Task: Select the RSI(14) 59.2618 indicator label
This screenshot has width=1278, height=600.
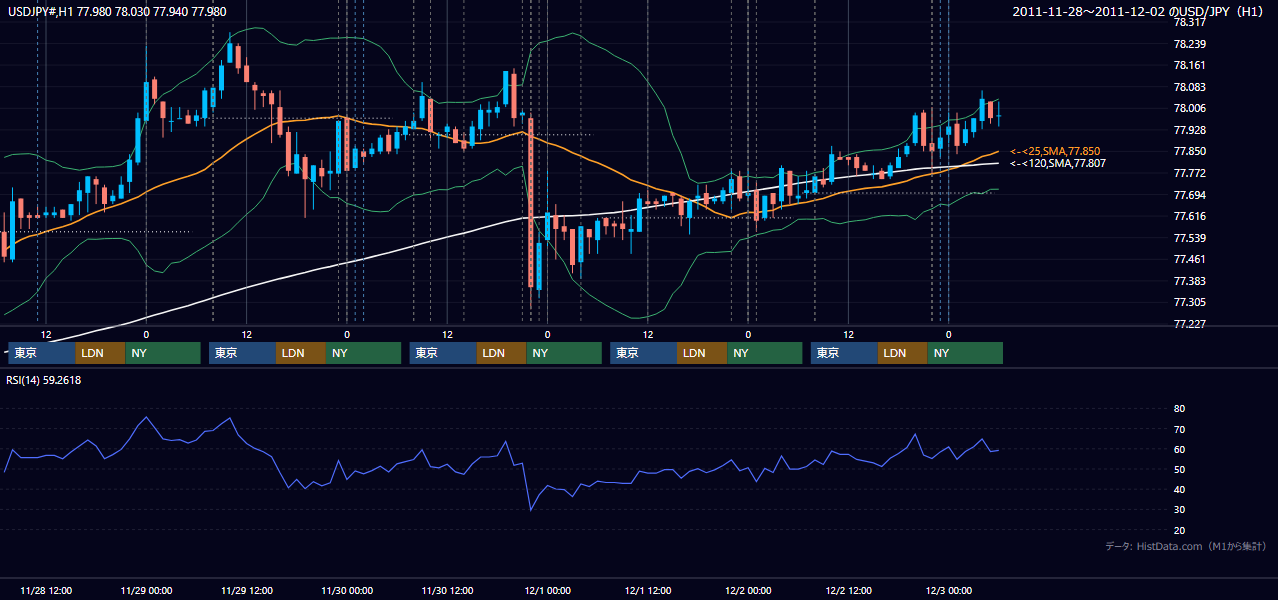Action: (x=44, y=380)
